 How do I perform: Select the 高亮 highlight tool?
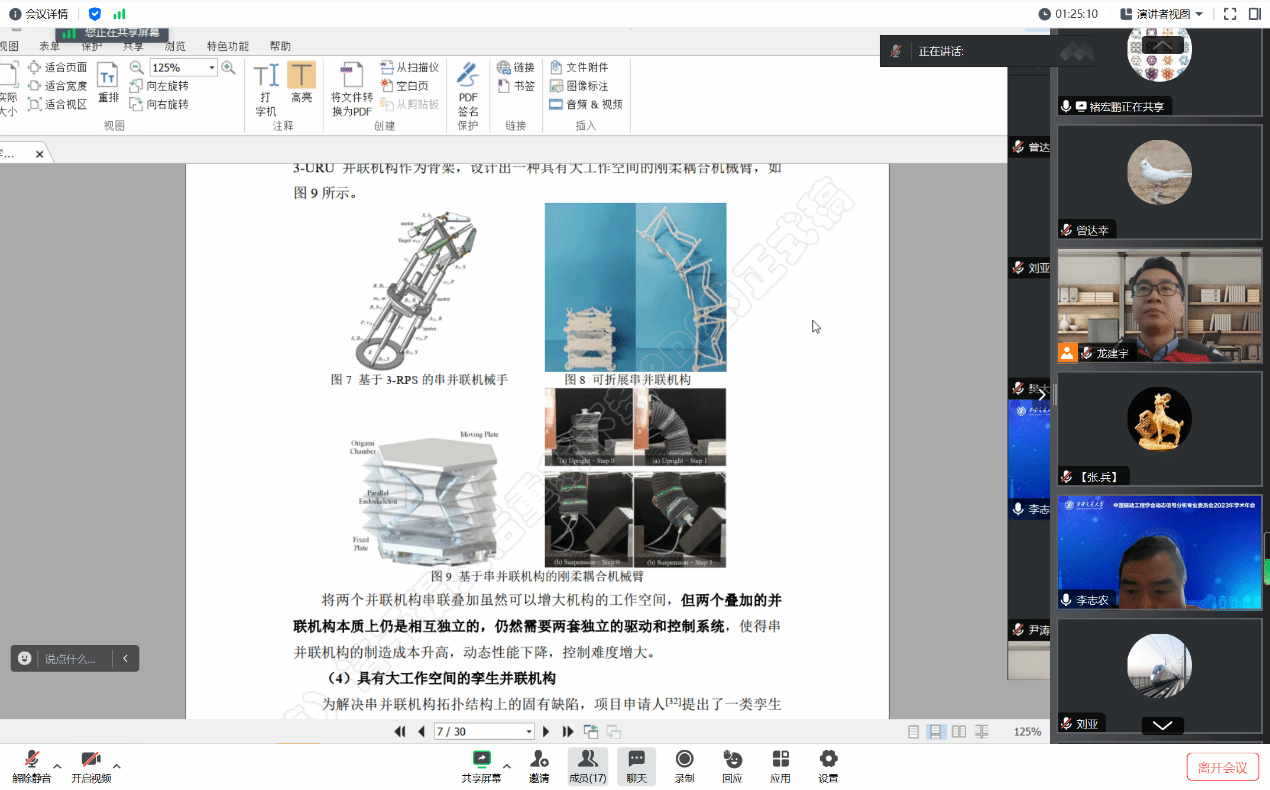point(301,83)
